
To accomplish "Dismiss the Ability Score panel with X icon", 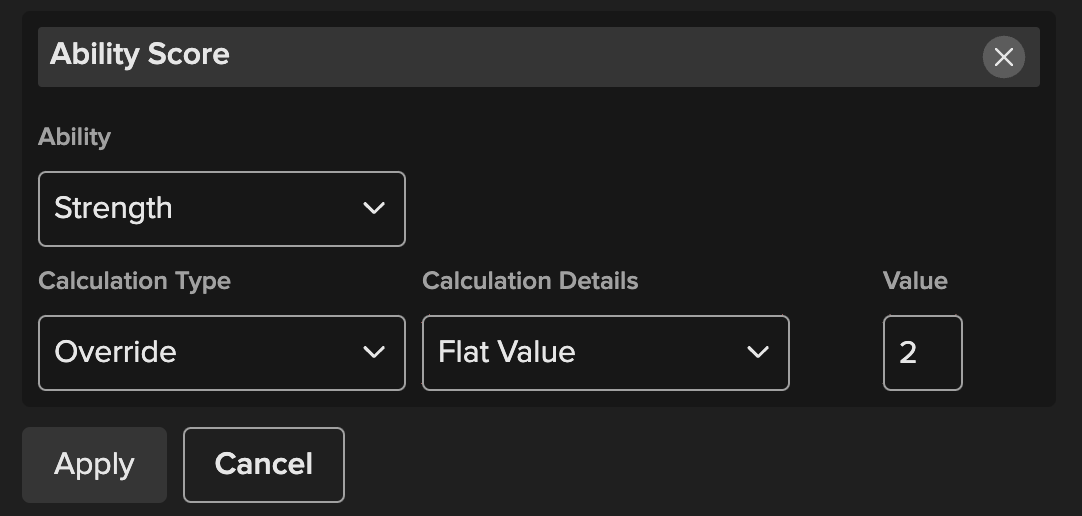I will 1003,57.
